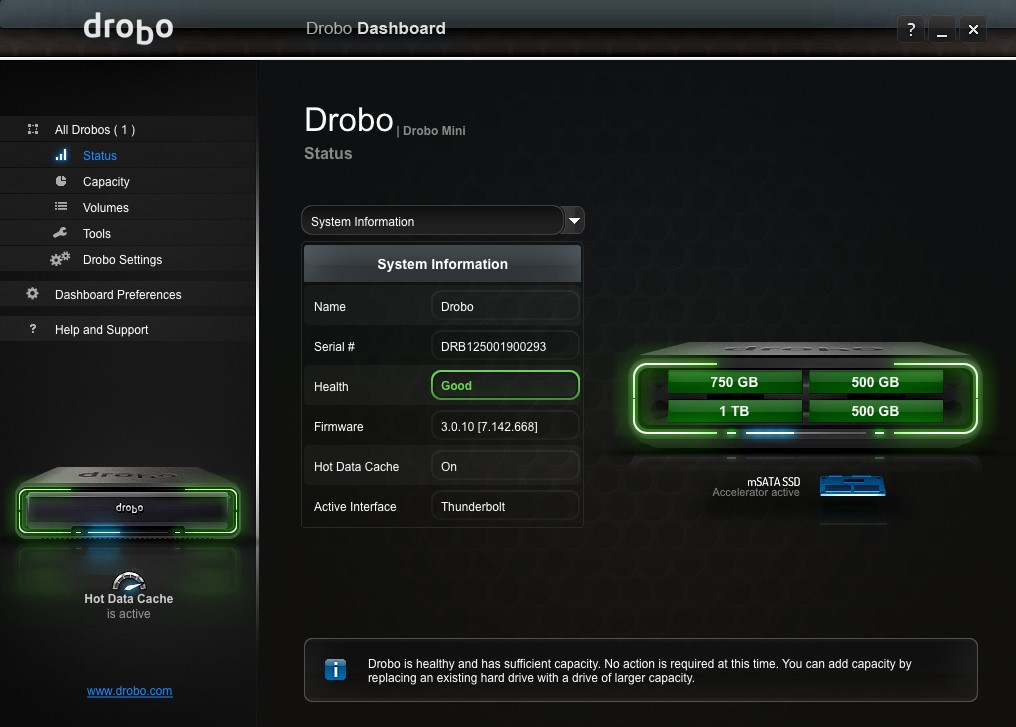The image size is (1016, 727).
Task: Click the Serial # text field
Action: coord(505,346)
